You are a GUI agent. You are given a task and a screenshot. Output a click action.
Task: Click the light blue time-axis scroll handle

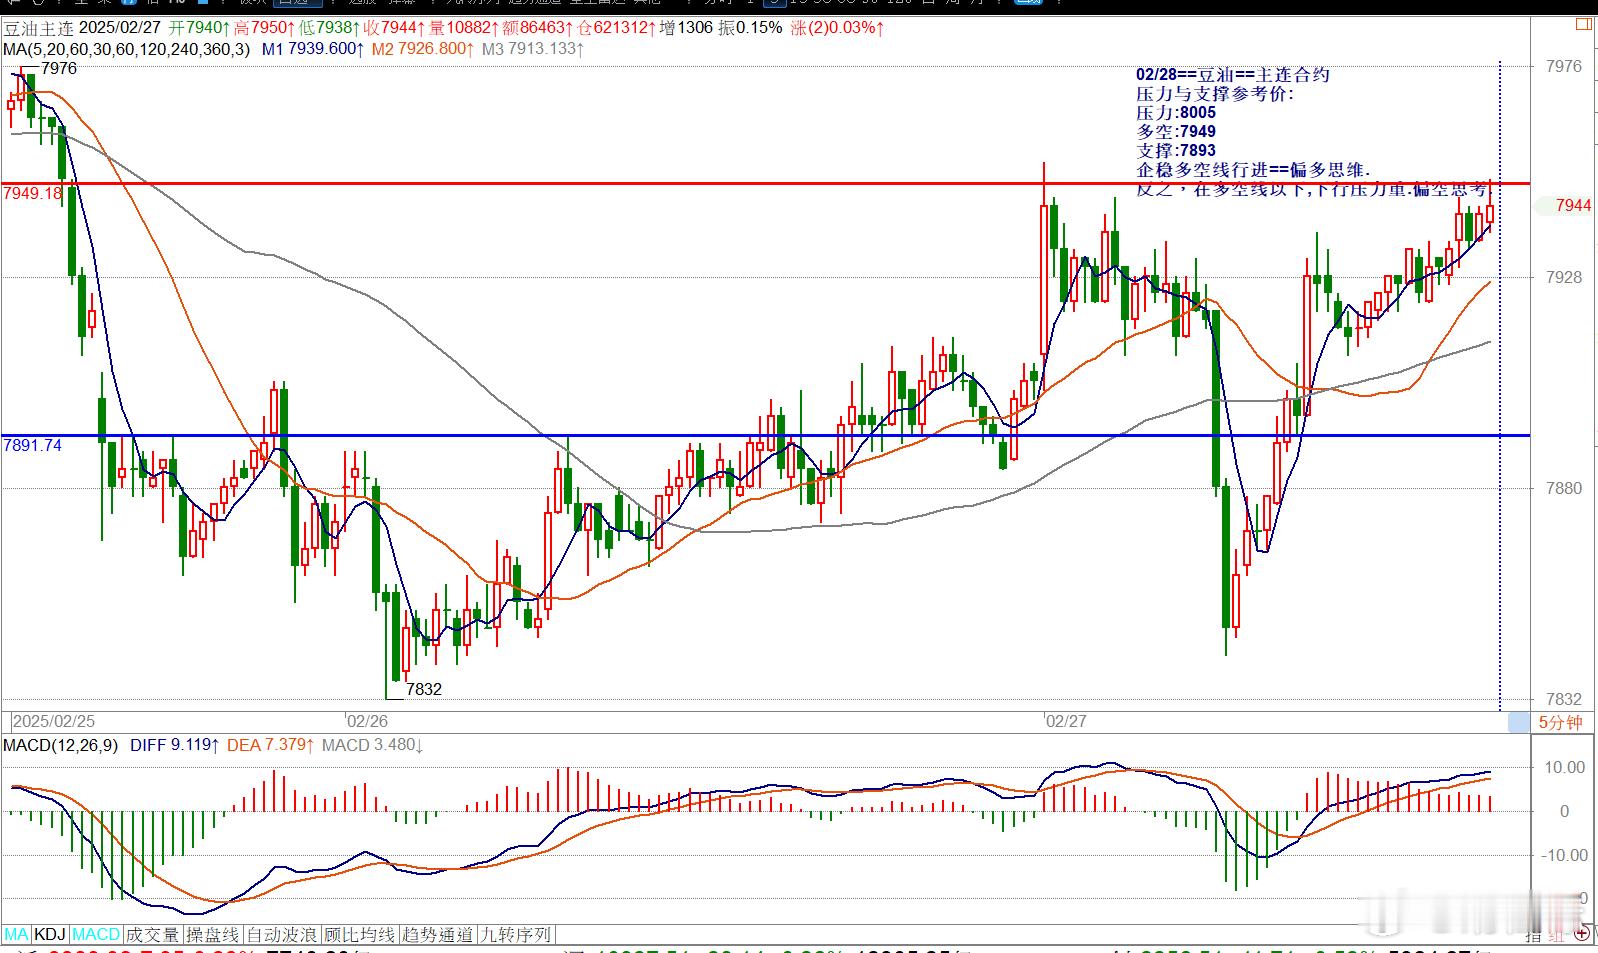point(1518,722)
